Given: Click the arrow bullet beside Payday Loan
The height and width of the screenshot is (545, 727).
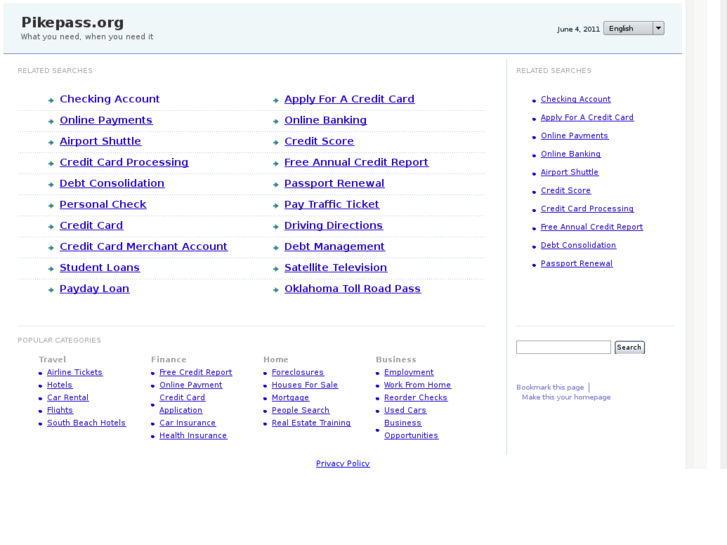Looking at the screenshot, I should click(x=51, y=290).
